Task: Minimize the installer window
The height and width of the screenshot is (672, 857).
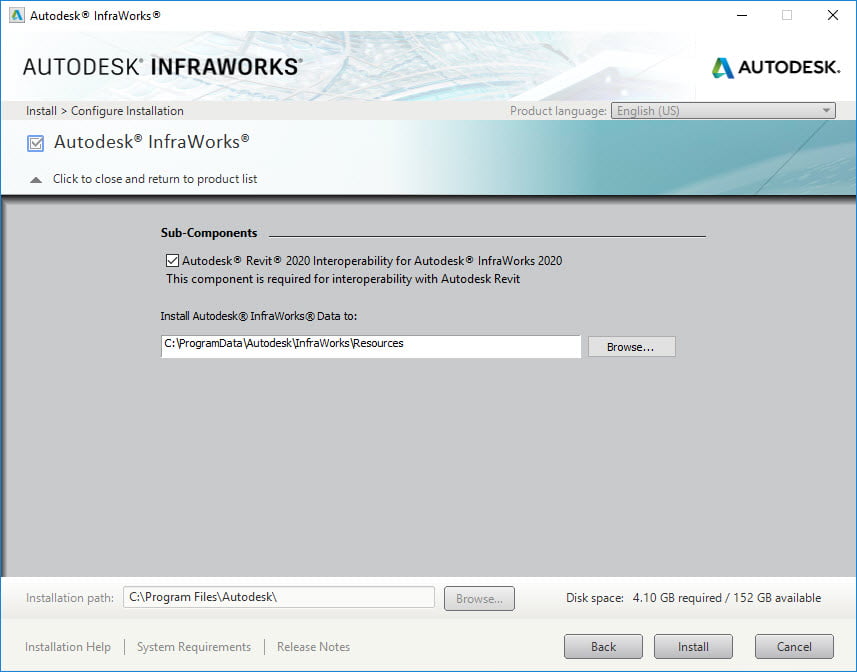Action: coord(742,15)
